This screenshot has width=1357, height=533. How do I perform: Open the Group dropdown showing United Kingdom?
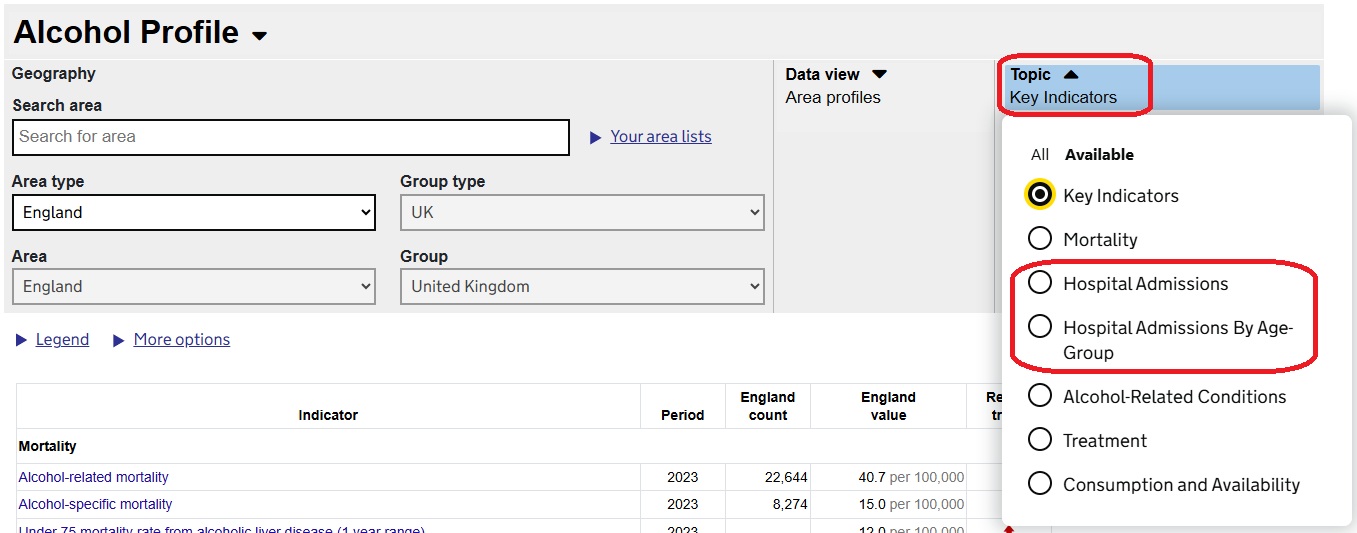coord(582,286)
